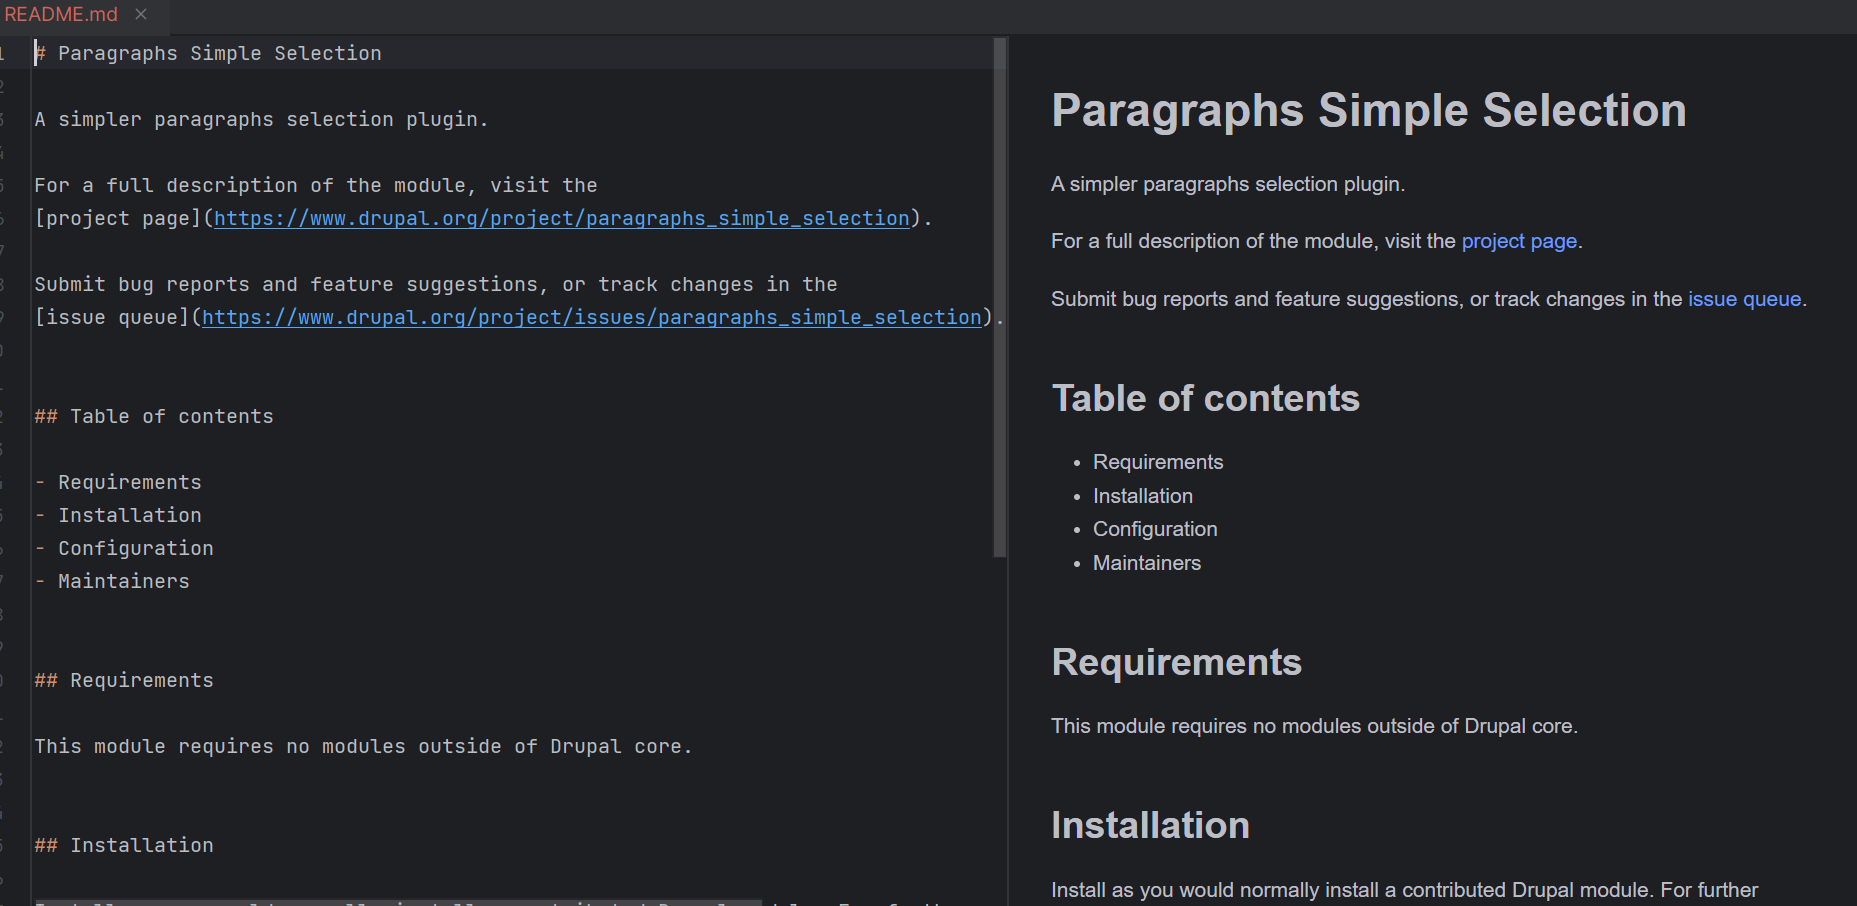Screen dimensions: 1857x906
Task: Click '- Maintainers' list item in the editor
Action: tap(123, 581)
